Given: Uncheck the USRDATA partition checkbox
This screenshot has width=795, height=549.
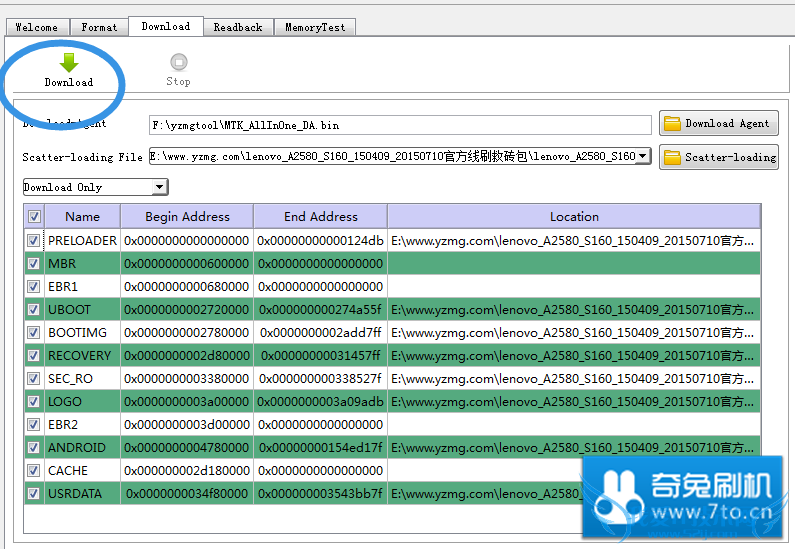Looking at the screenshot, I should click(34, 493).
